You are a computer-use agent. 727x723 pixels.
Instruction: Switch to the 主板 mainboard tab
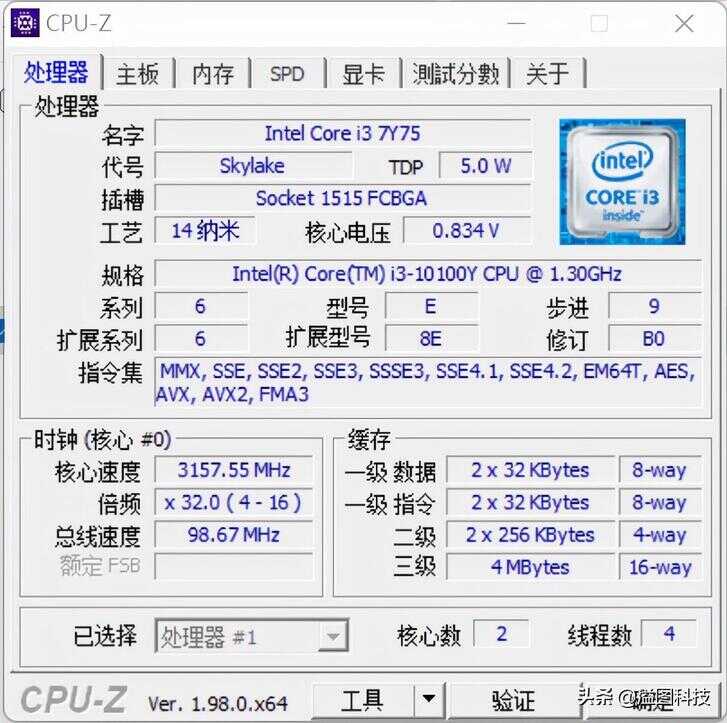click(x=138, y=74)
